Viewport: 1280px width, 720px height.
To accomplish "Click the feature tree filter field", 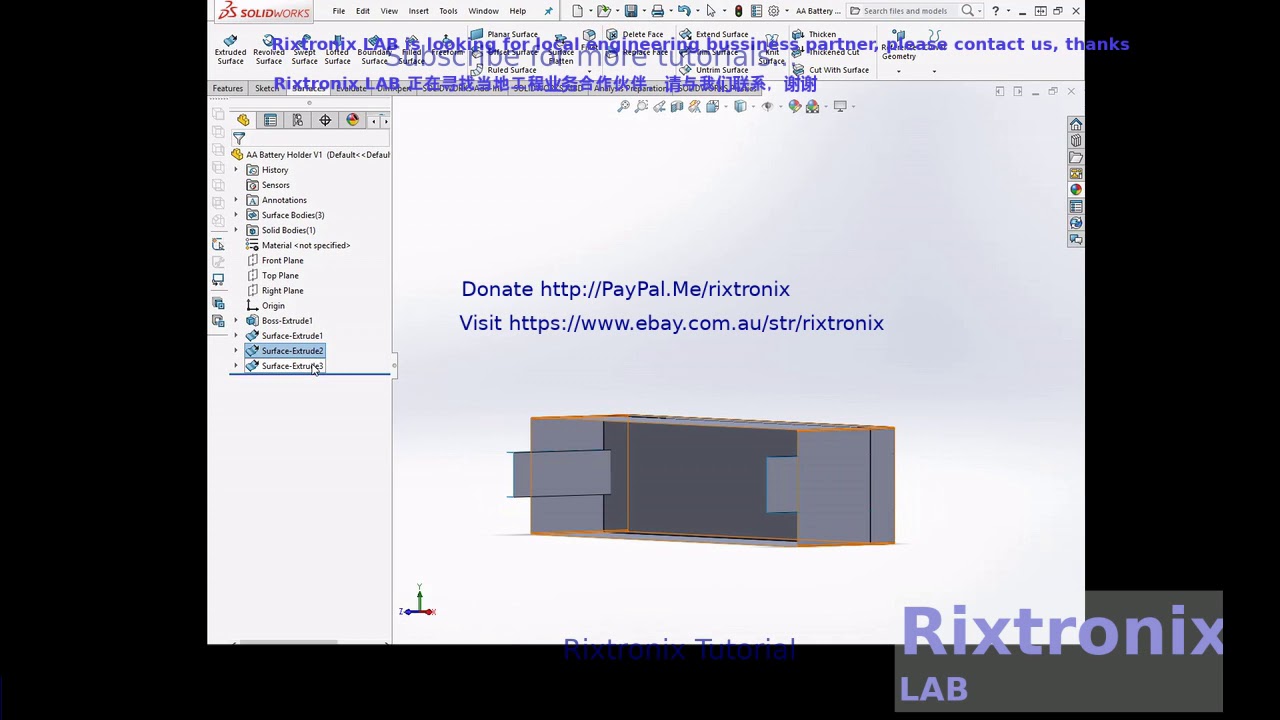I will (x=310, y=138).
